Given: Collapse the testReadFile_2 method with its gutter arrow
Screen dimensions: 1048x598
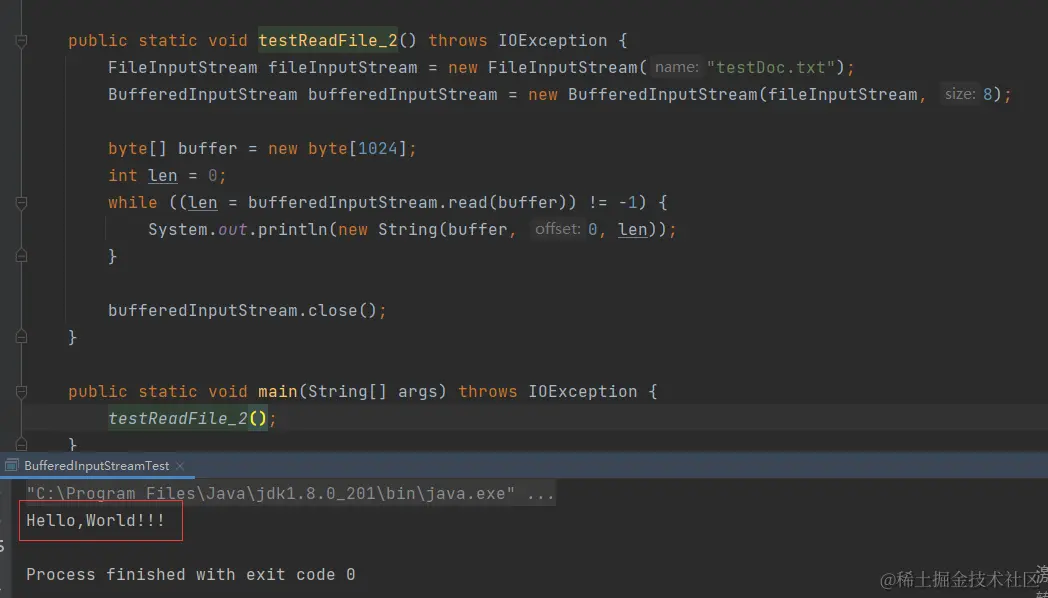Looking at the screenshot, I should [x=20, y=40].
